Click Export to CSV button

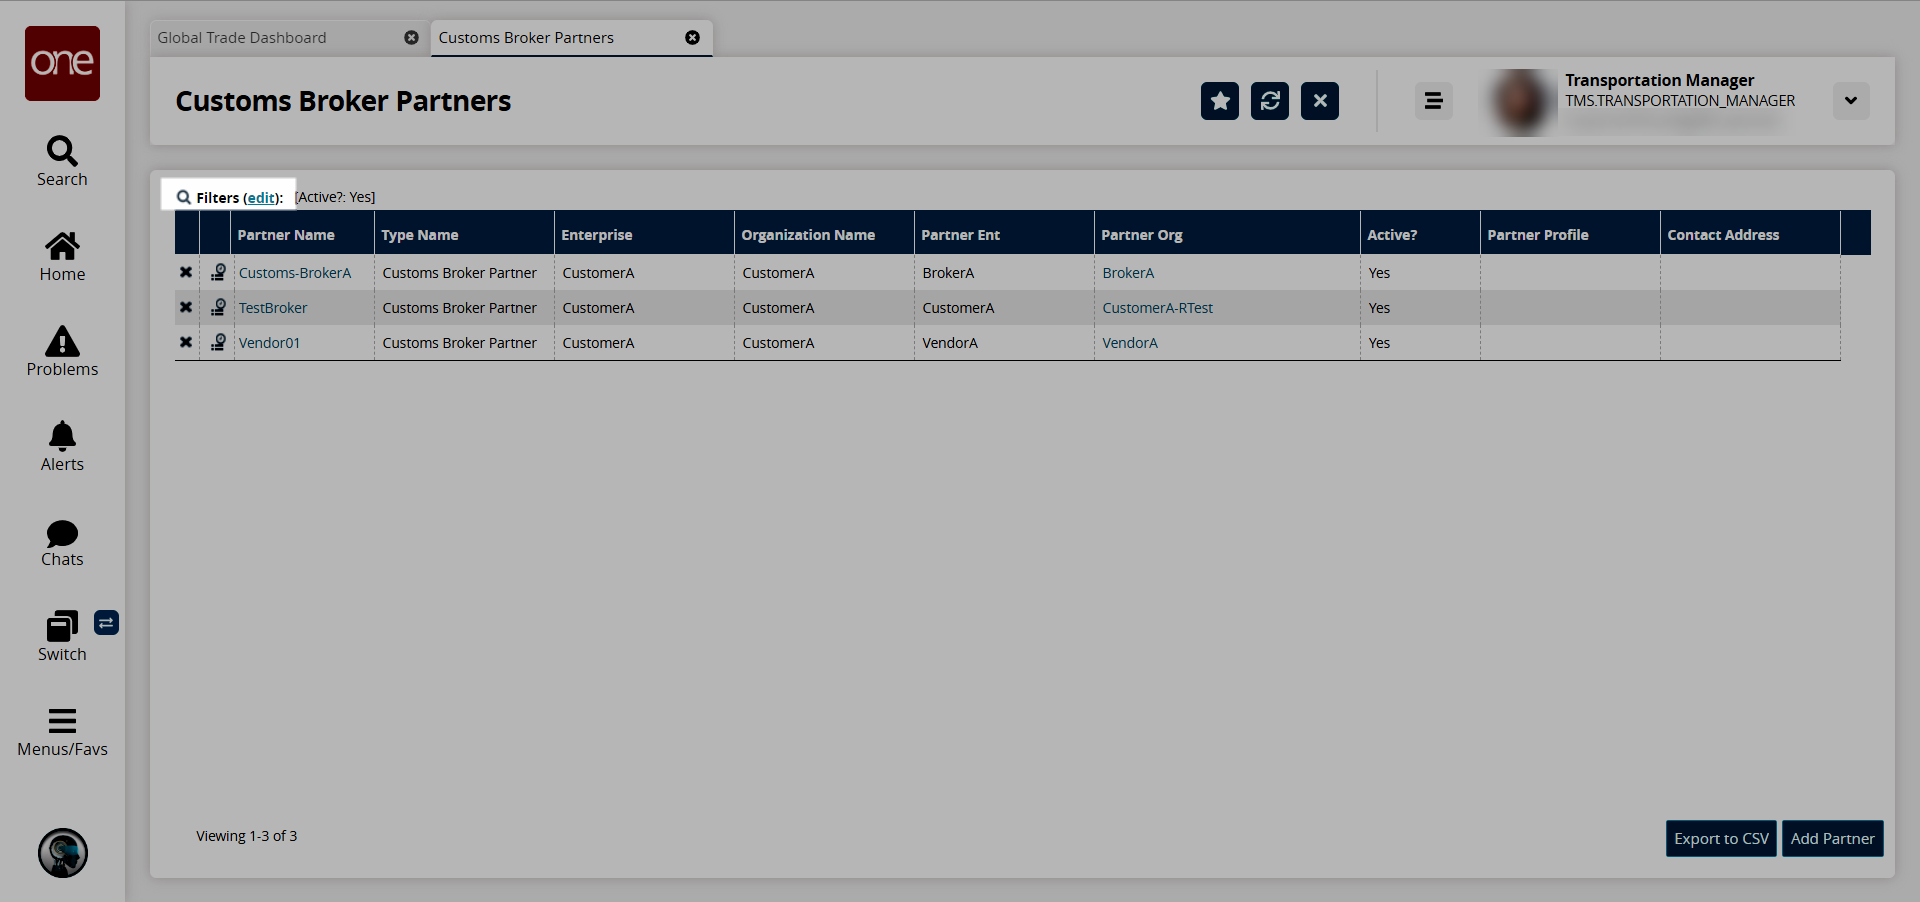point(1721,839)
